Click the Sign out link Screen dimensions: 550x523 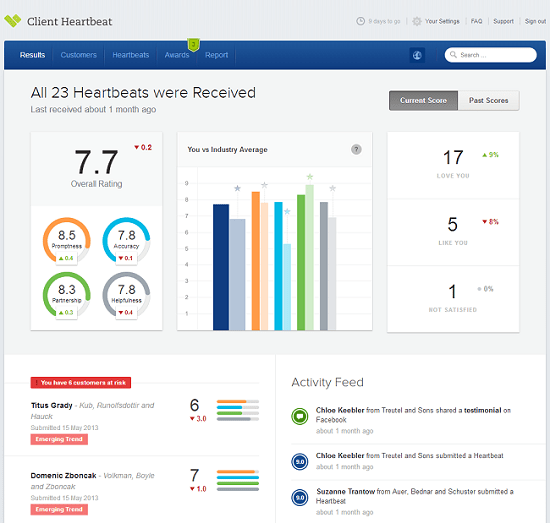(x=535, y=21)
